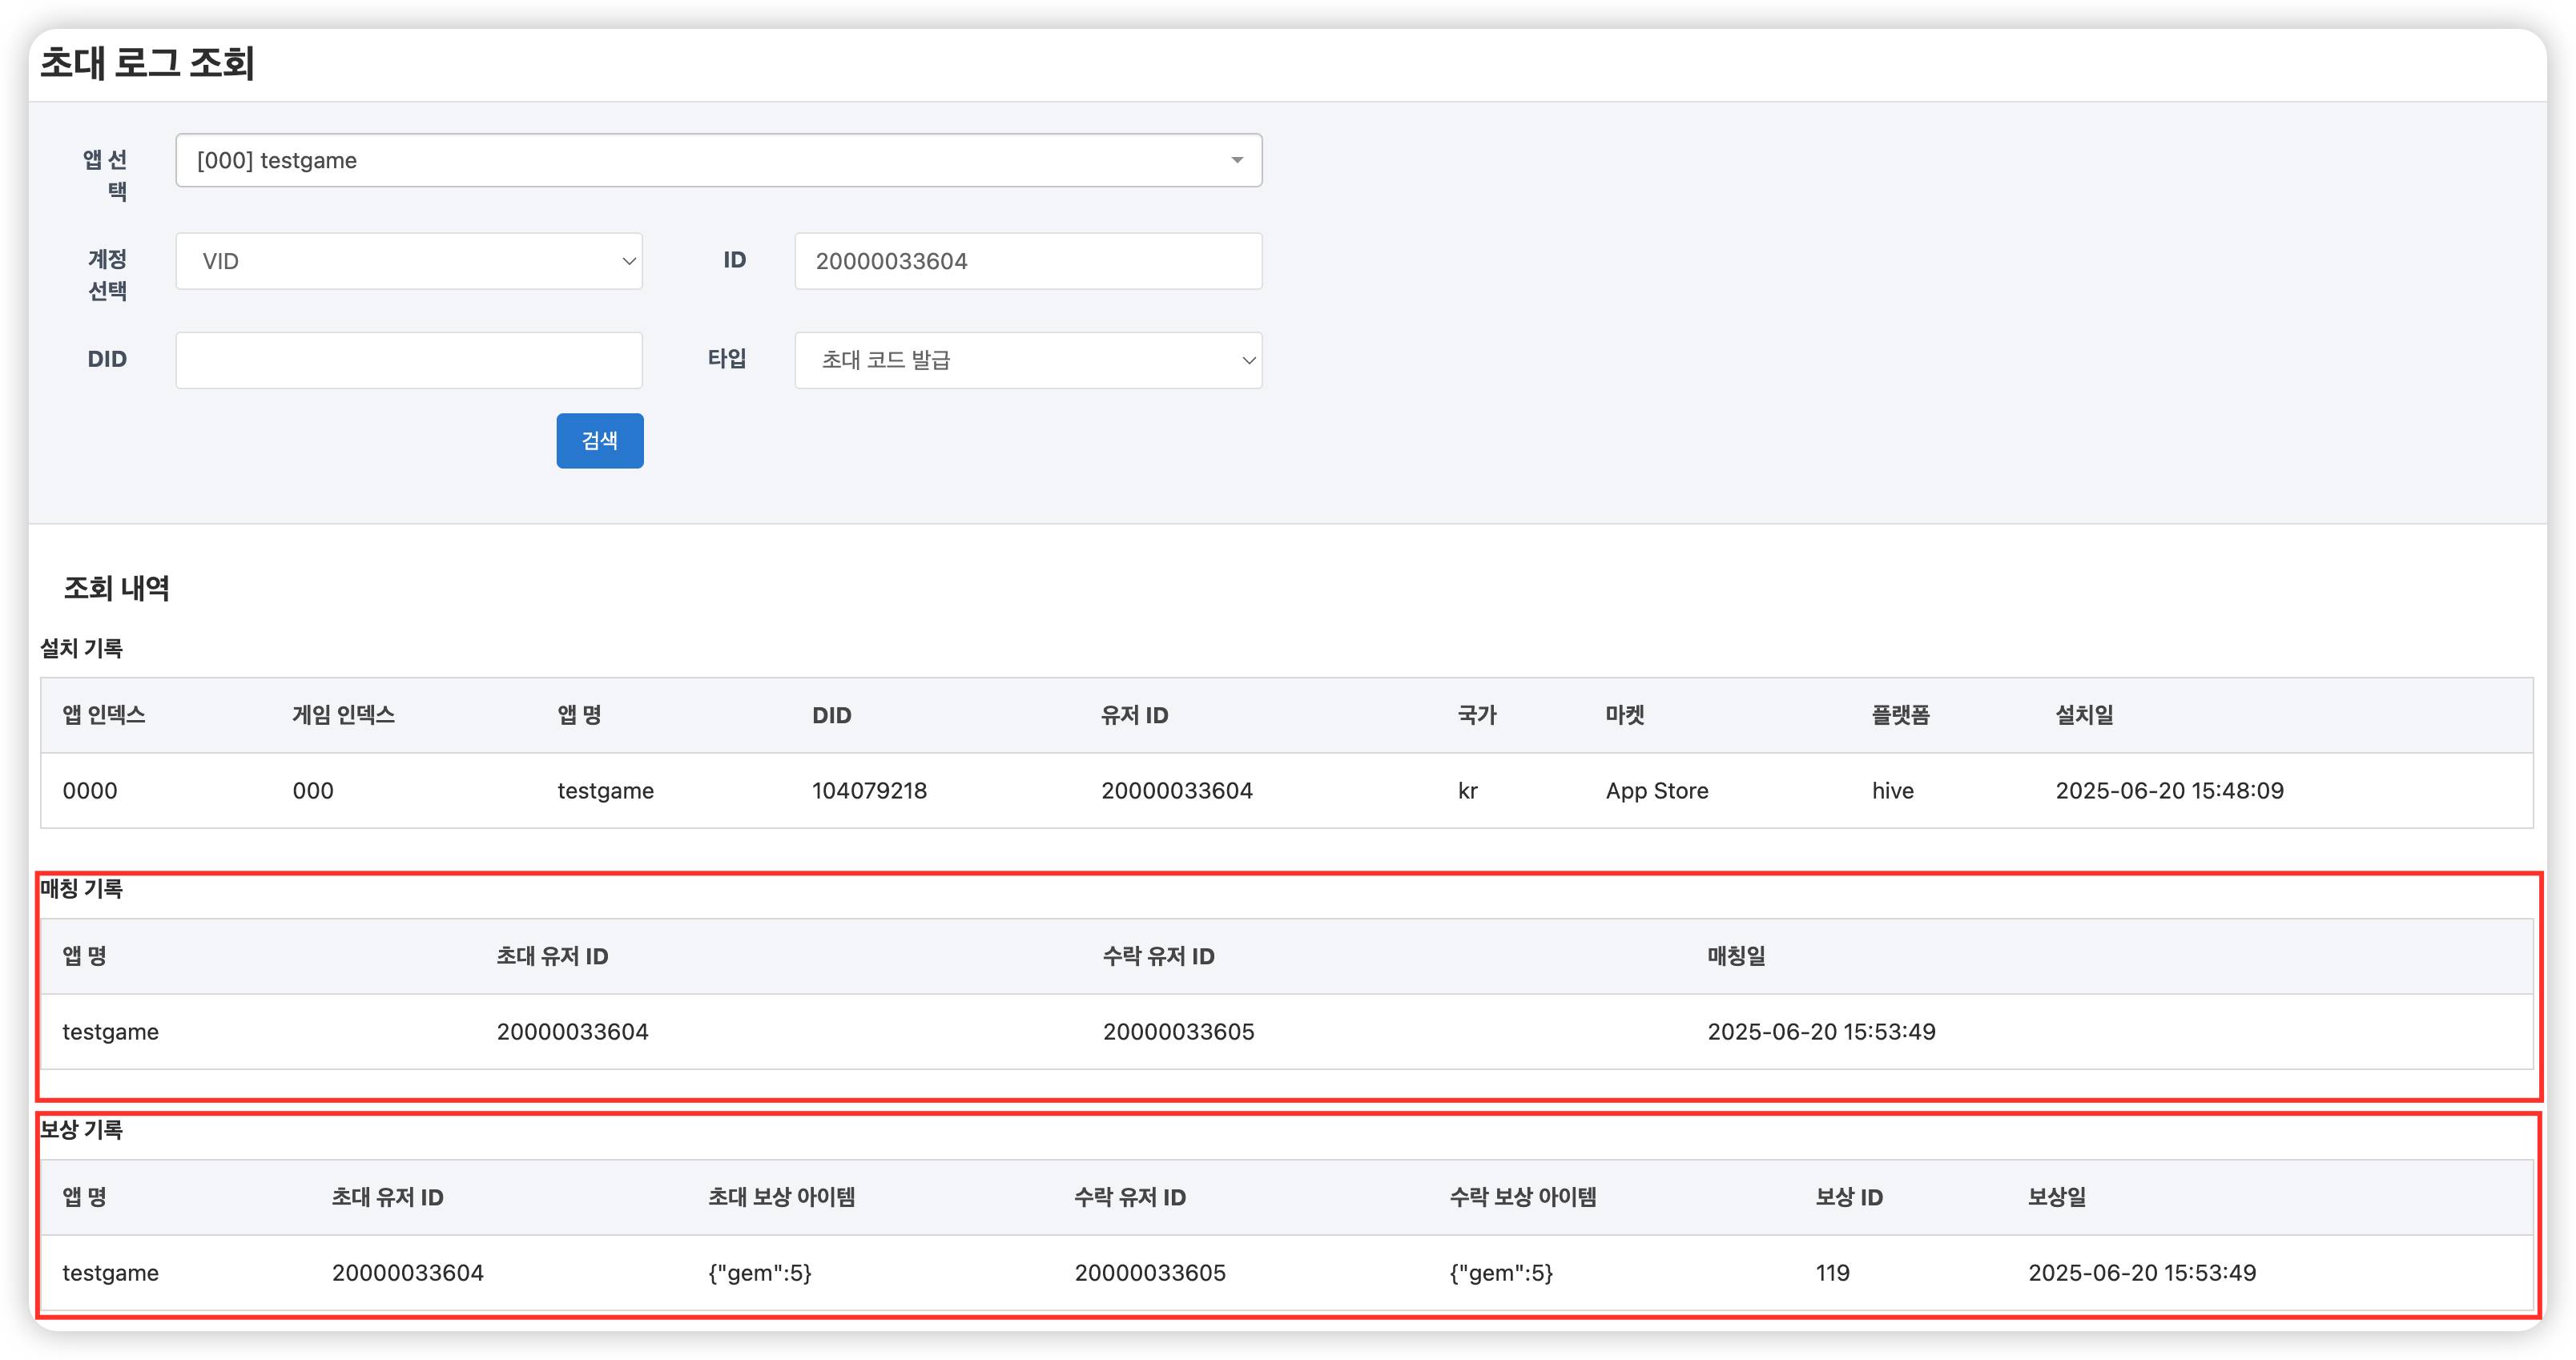The width and height of the screenshot is (2576, 1360).
Task: Click the DID column header in 설치 기록
Action: coord(831,715)
